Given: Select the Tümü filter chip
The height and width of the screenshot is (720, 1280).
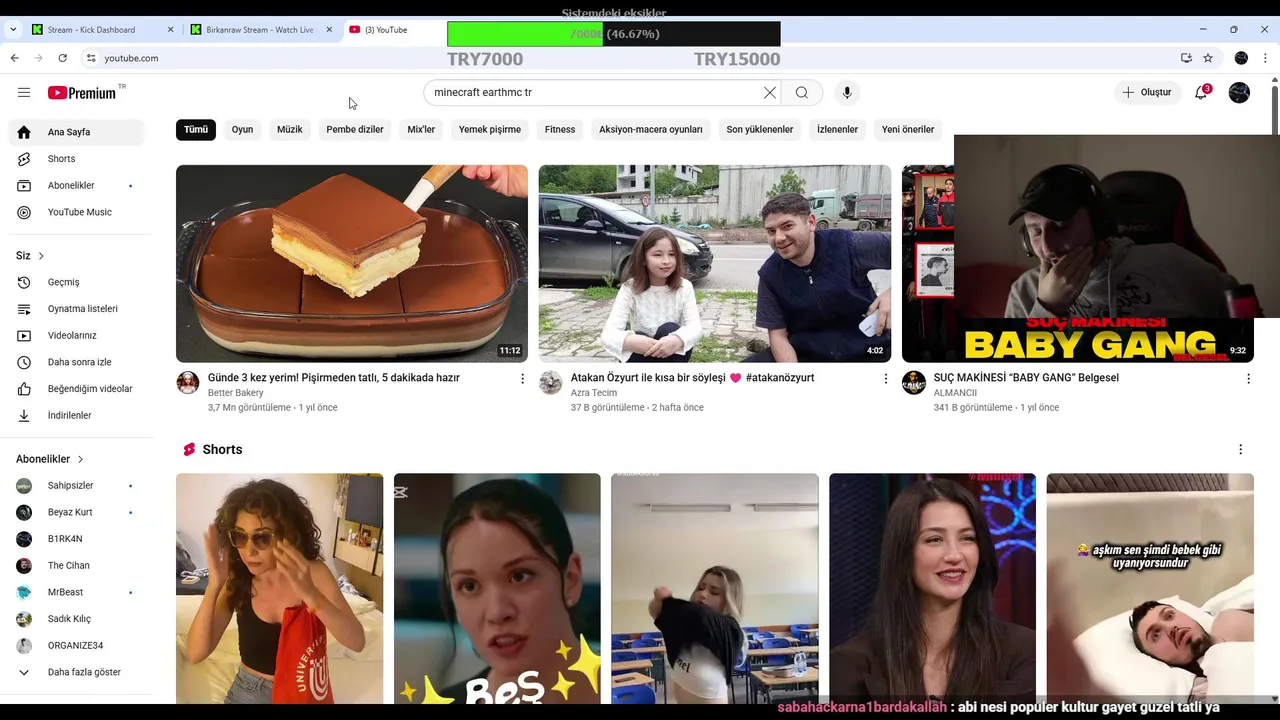Looking at the screenshot, I should 196,130.
